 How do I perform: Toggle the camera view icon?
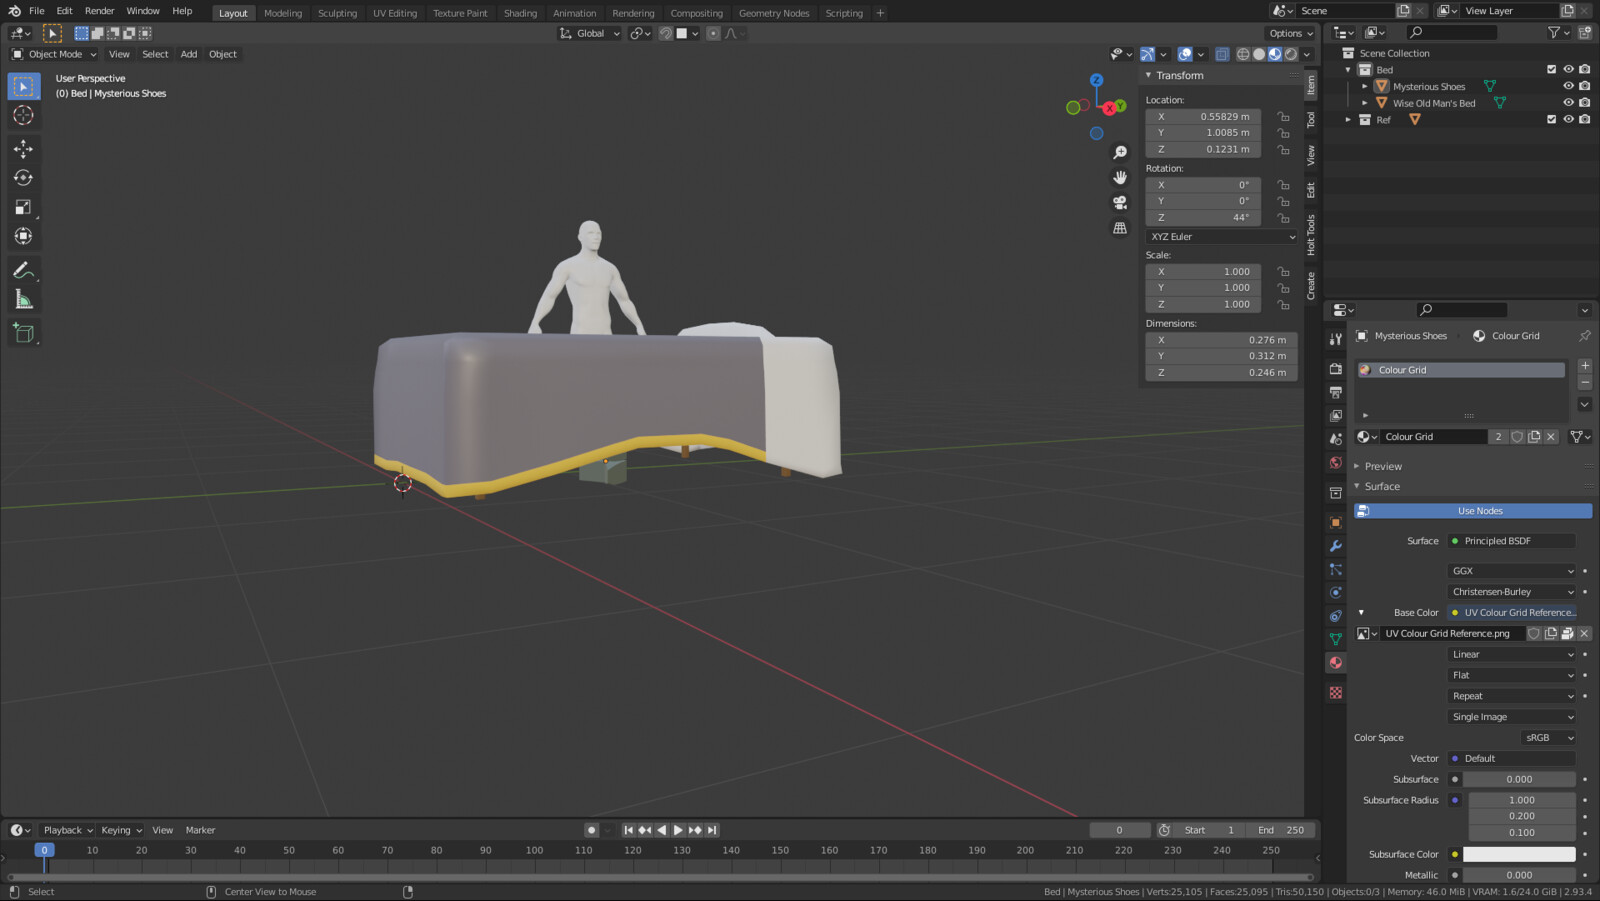[x=1120, y=202]
